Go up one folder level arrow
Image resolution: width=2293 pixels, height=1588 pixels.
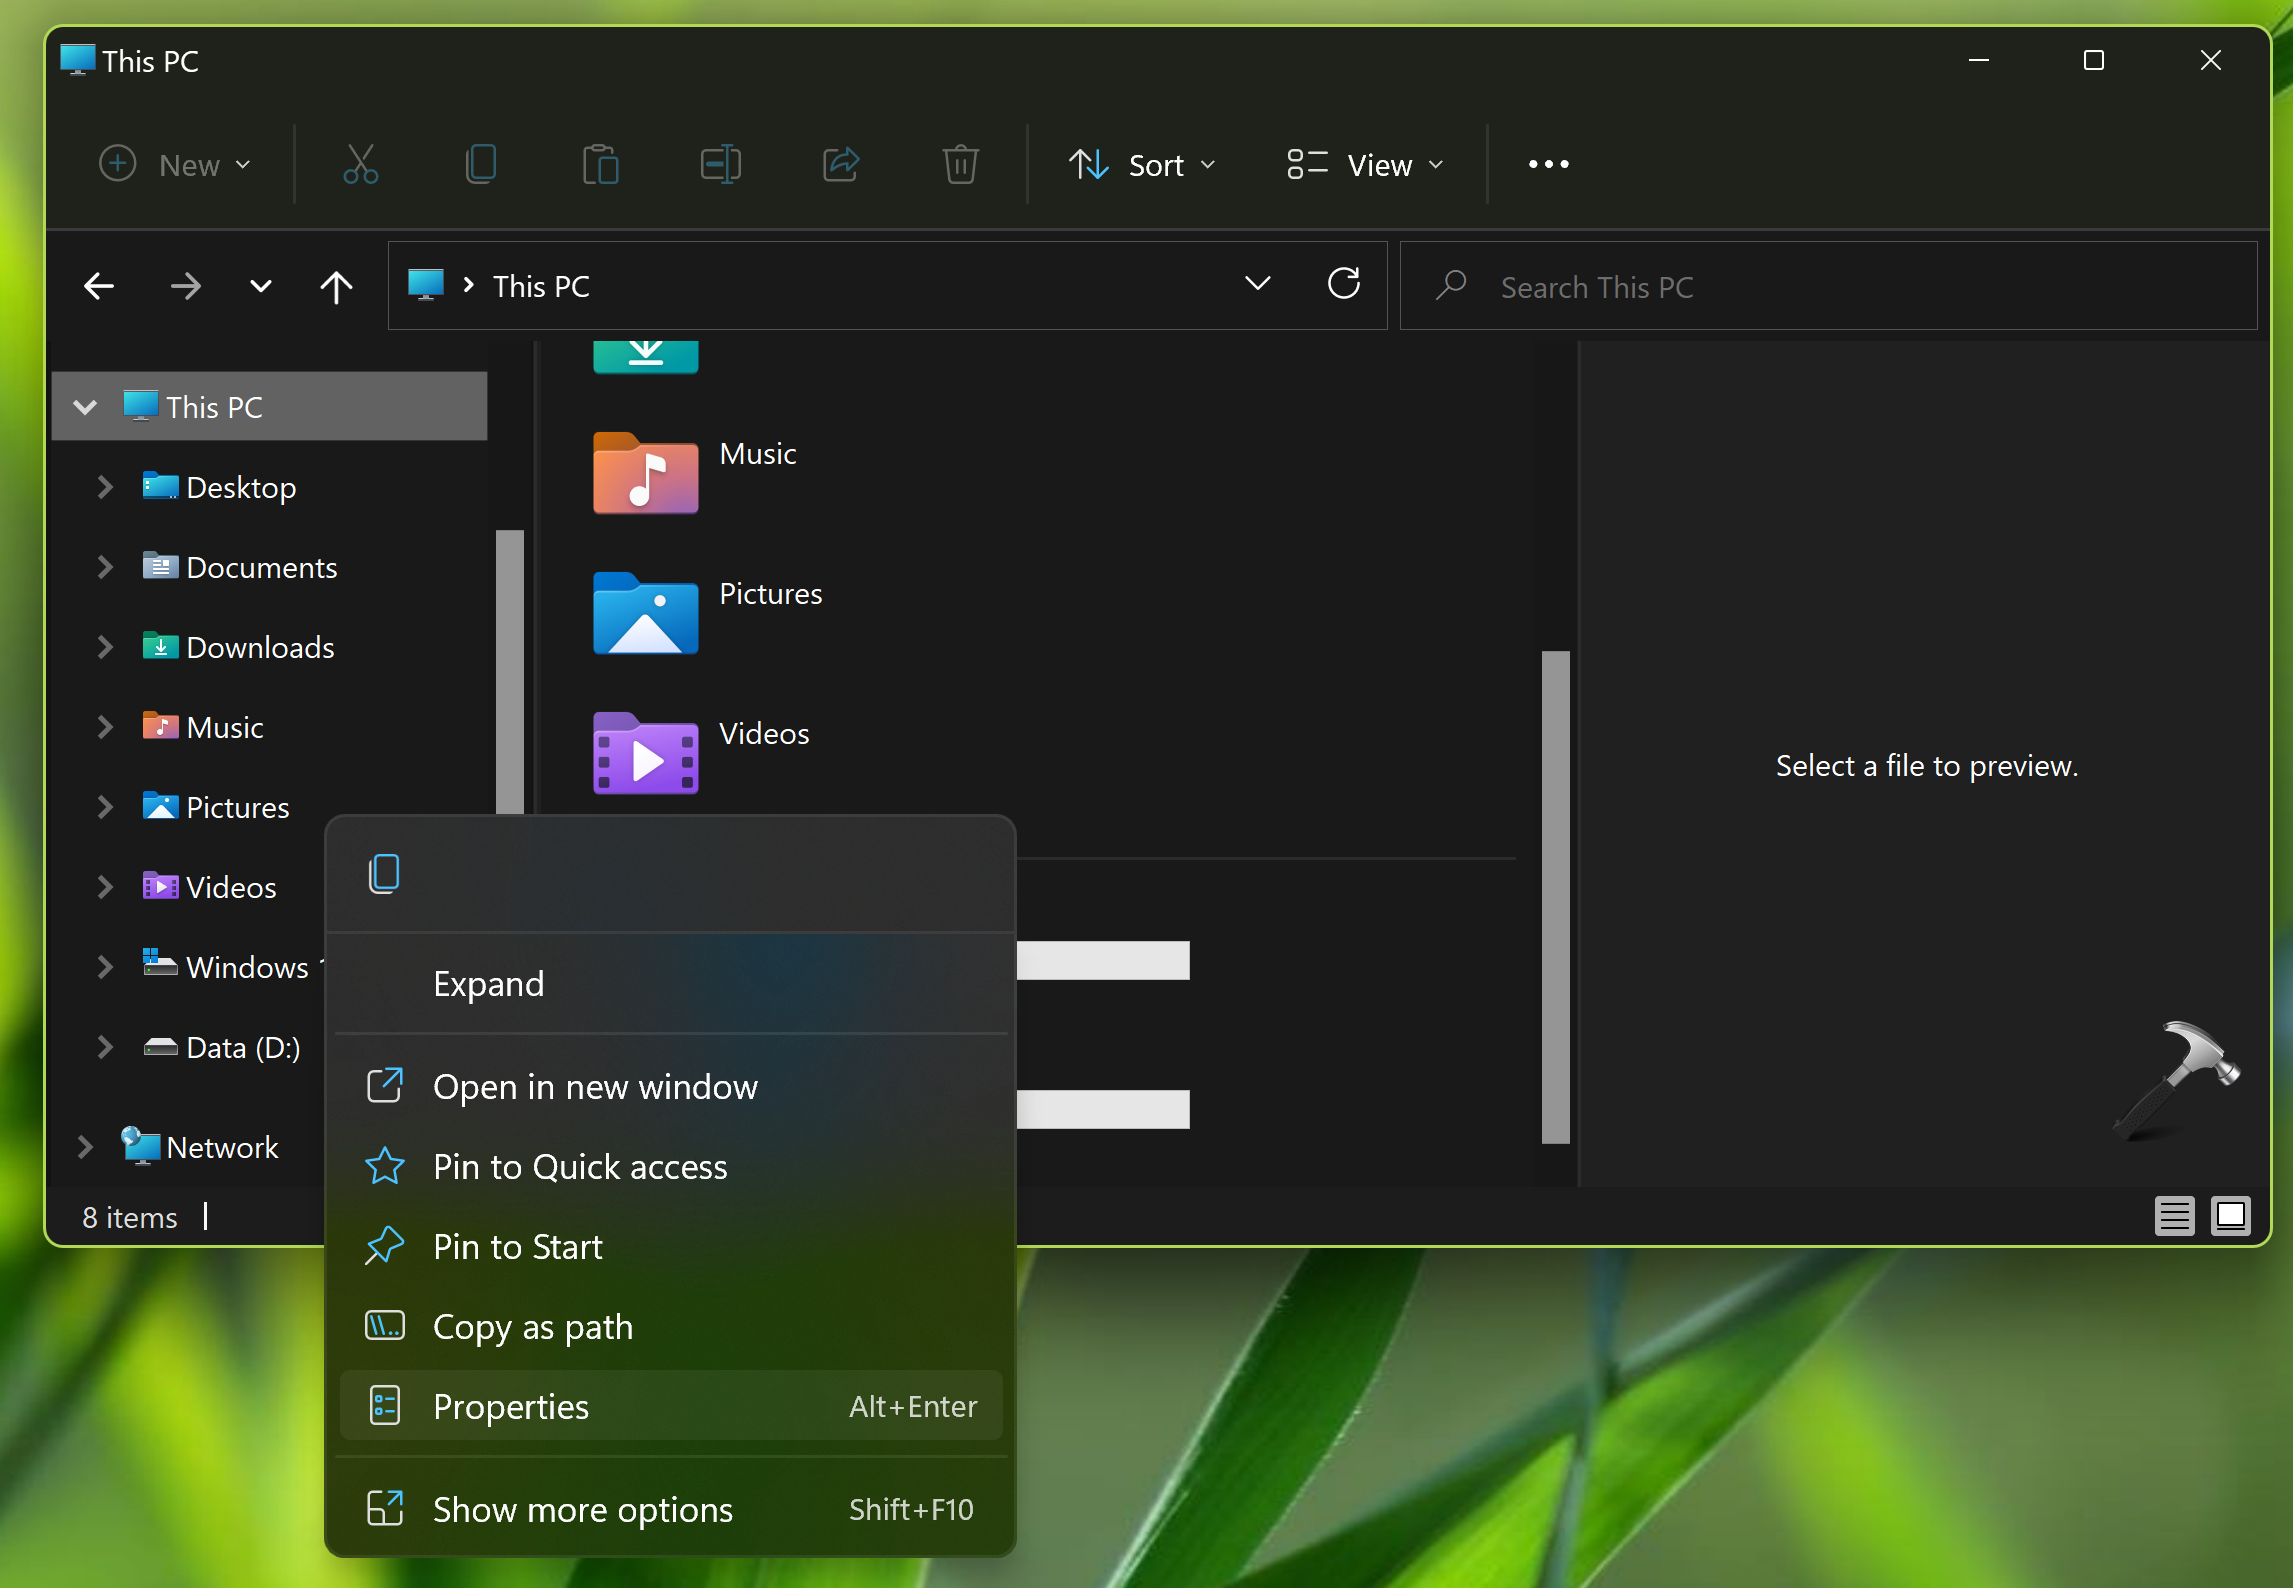click(x=336, y=287)
